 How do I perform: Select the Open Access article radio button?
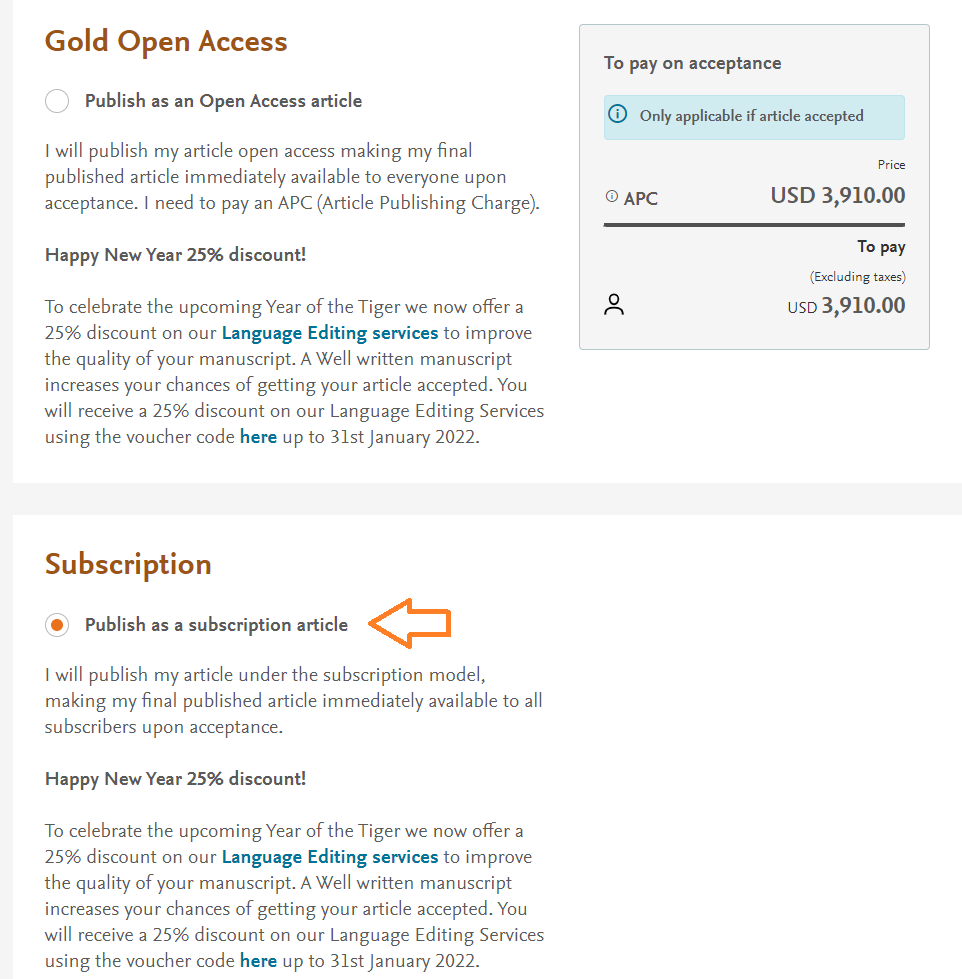pos(57,101)
